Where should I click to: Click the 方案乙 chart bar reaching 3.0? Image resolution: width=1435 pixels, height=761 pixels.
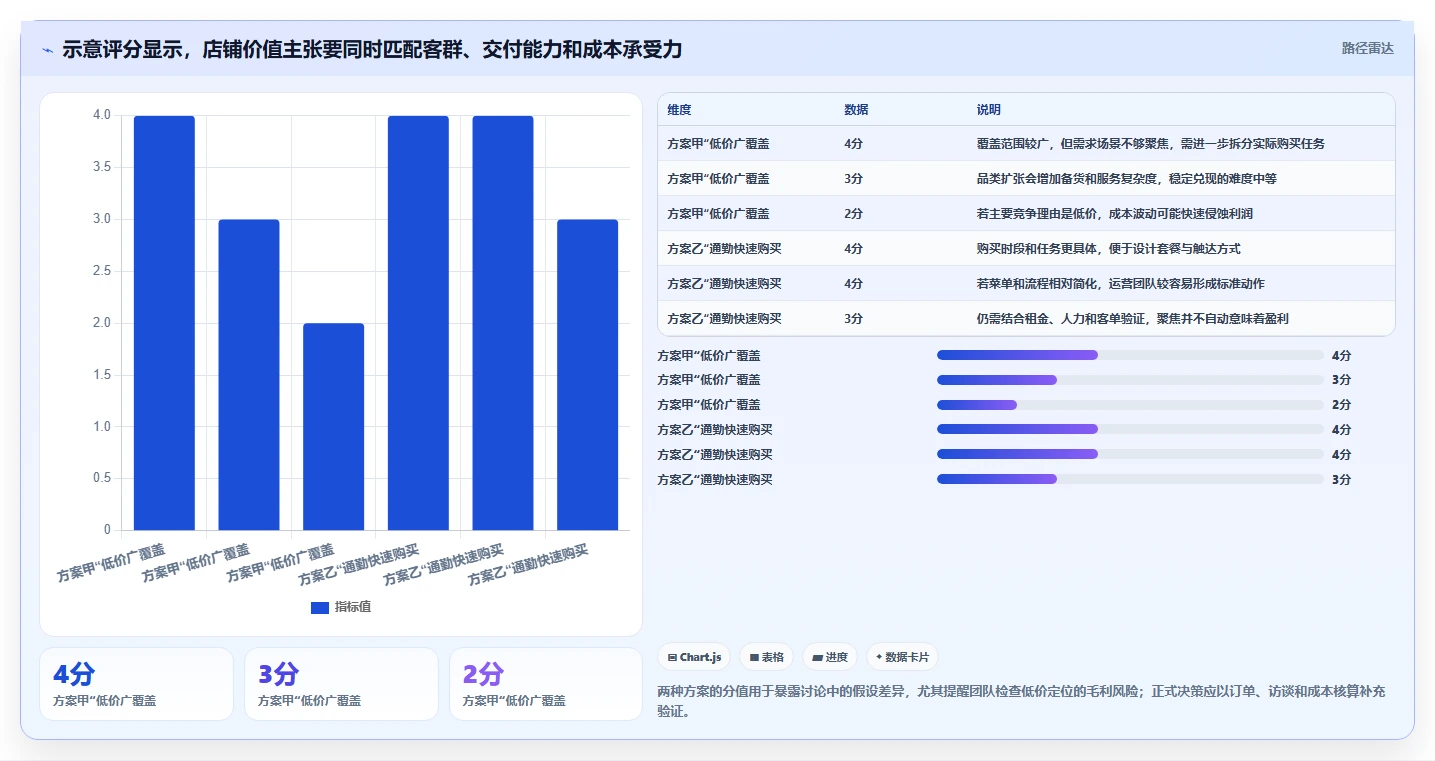pyautogui.click(x=588, y=374)
